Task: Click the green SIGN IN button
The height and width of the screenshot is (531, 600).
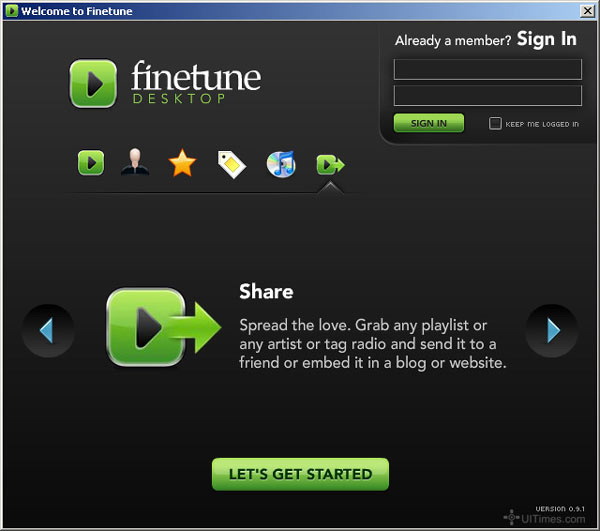Action: click(429, 123)
